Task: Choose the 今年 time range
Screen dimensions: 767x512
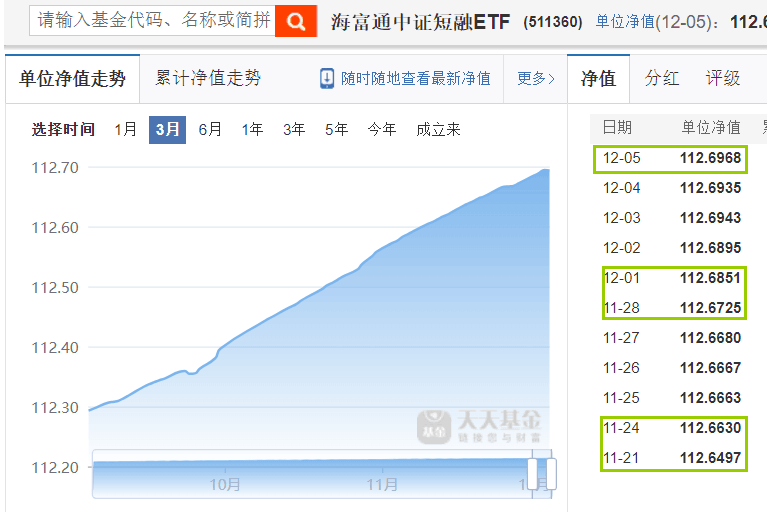Action: (x=382, y=130)
